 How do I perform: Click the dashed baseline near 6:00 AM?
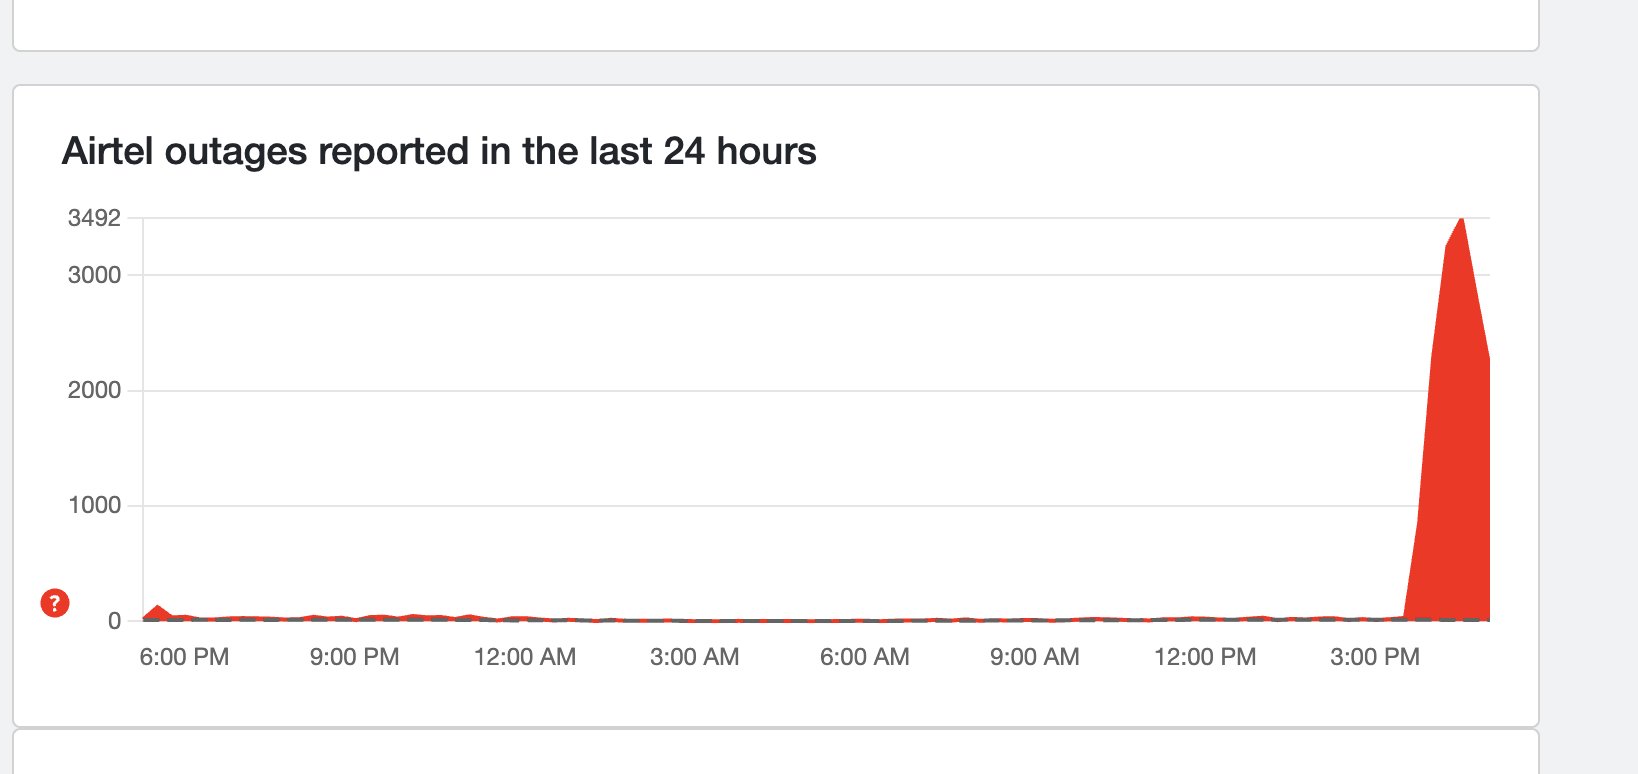coord(864,620)
